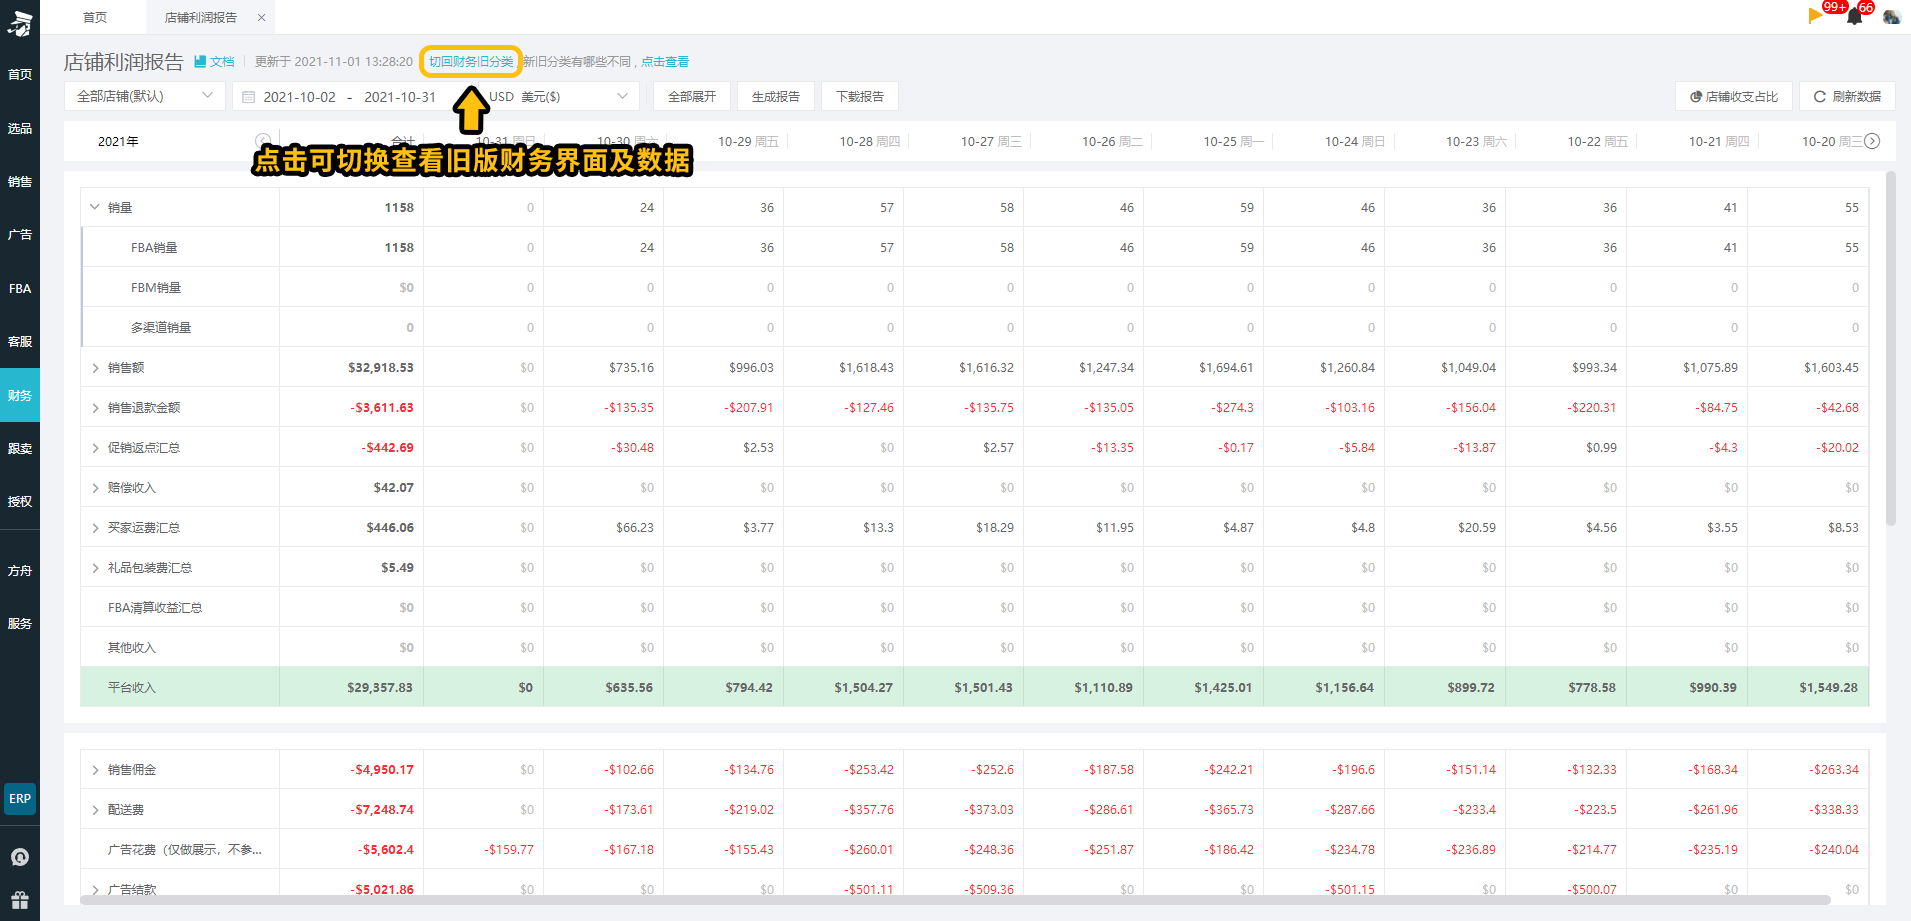
Task: Select the 财务 sidebar module
Action: 20,395
